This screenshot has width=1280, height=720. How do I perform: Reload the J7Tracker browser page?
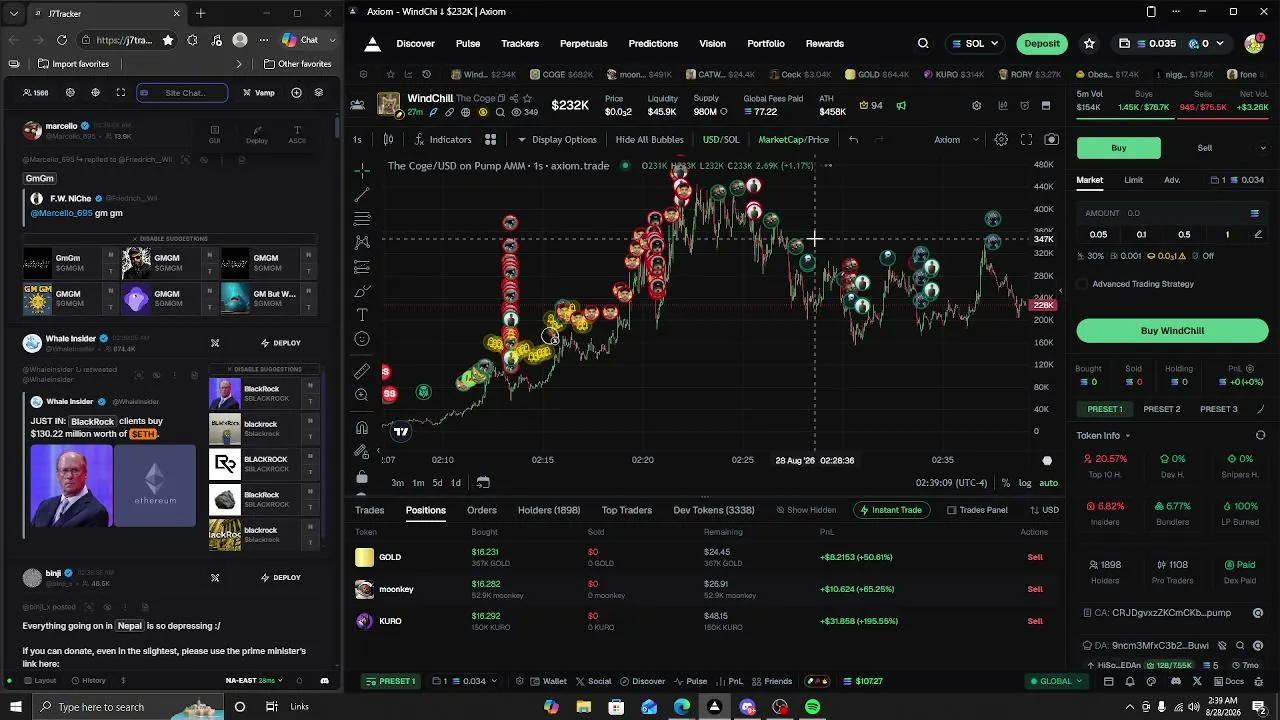(x=62, y=40)
